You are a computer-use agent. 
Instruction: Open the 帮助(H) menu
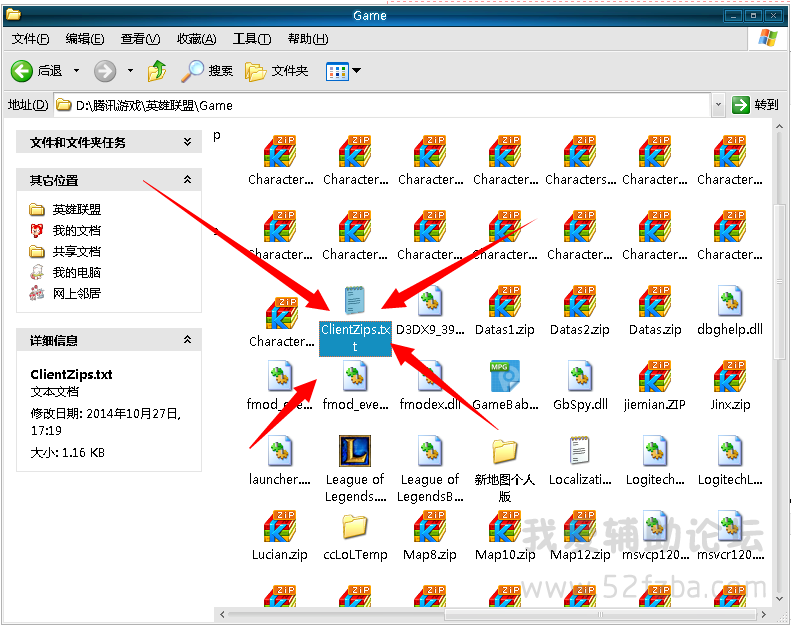(x=308, y=39)
